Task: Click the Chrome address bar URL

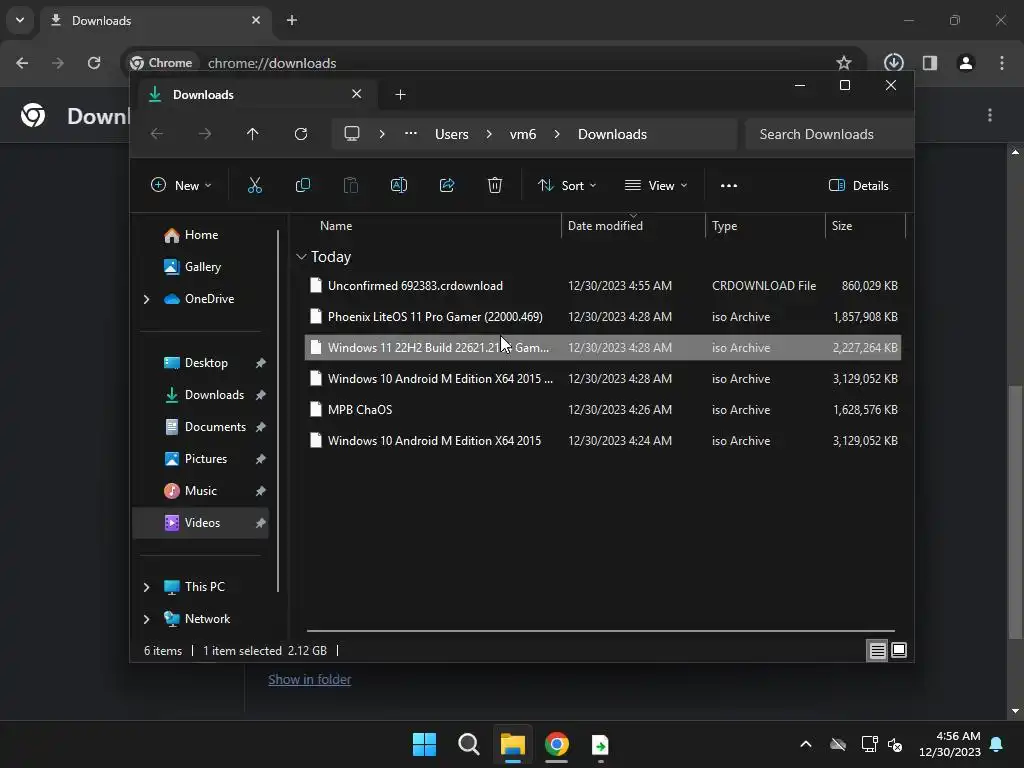Action: click(x=272, y=63)
